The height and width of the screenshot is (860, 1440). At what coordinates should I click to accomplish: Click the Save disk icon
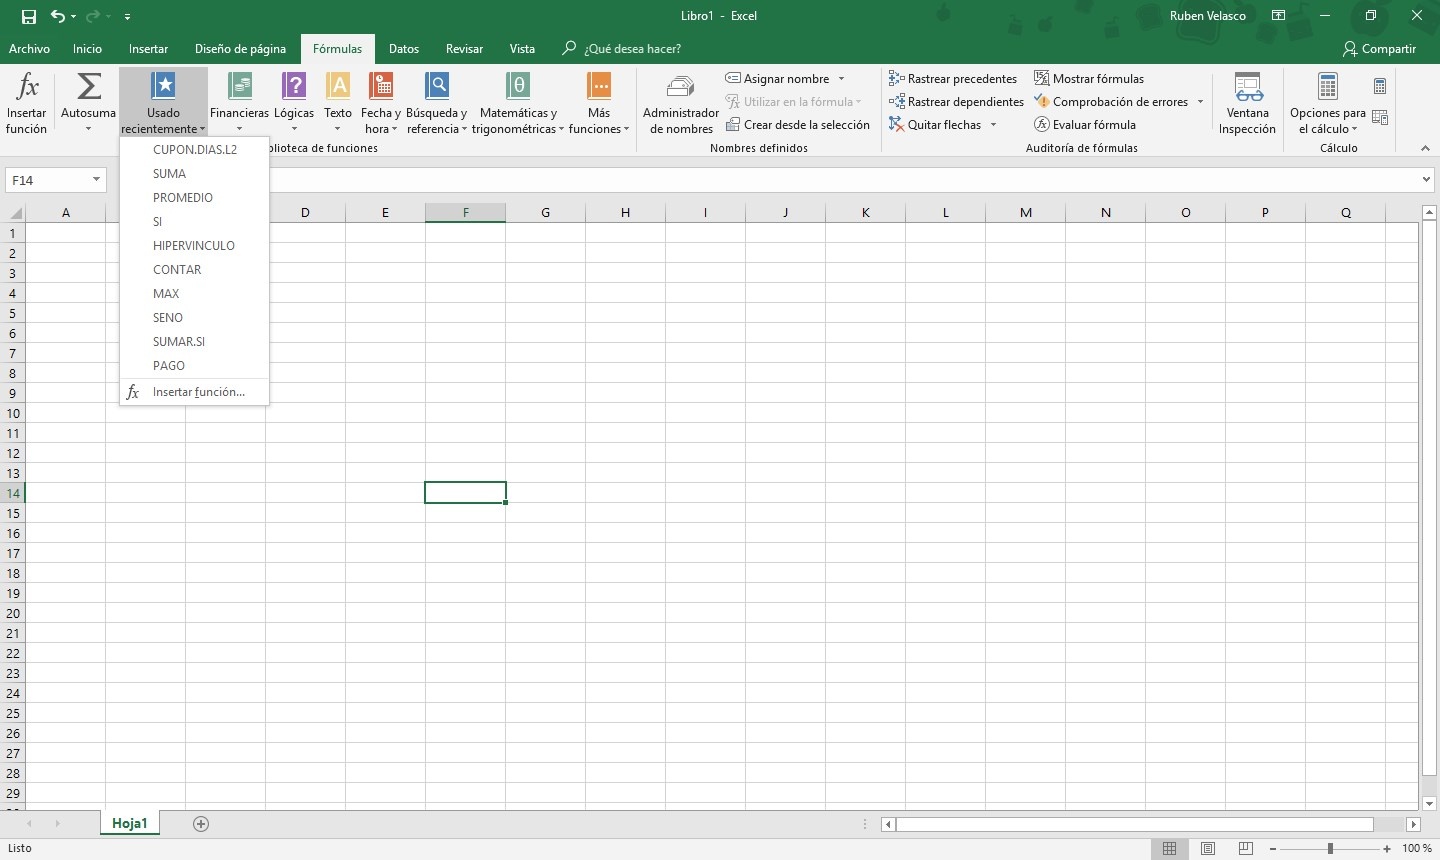tap(28, 16)
